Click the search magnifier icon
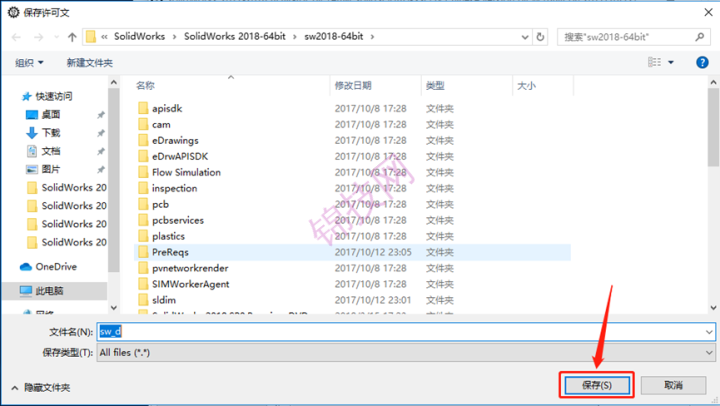This screenshot has width=720, height=406. pos(699,37)
